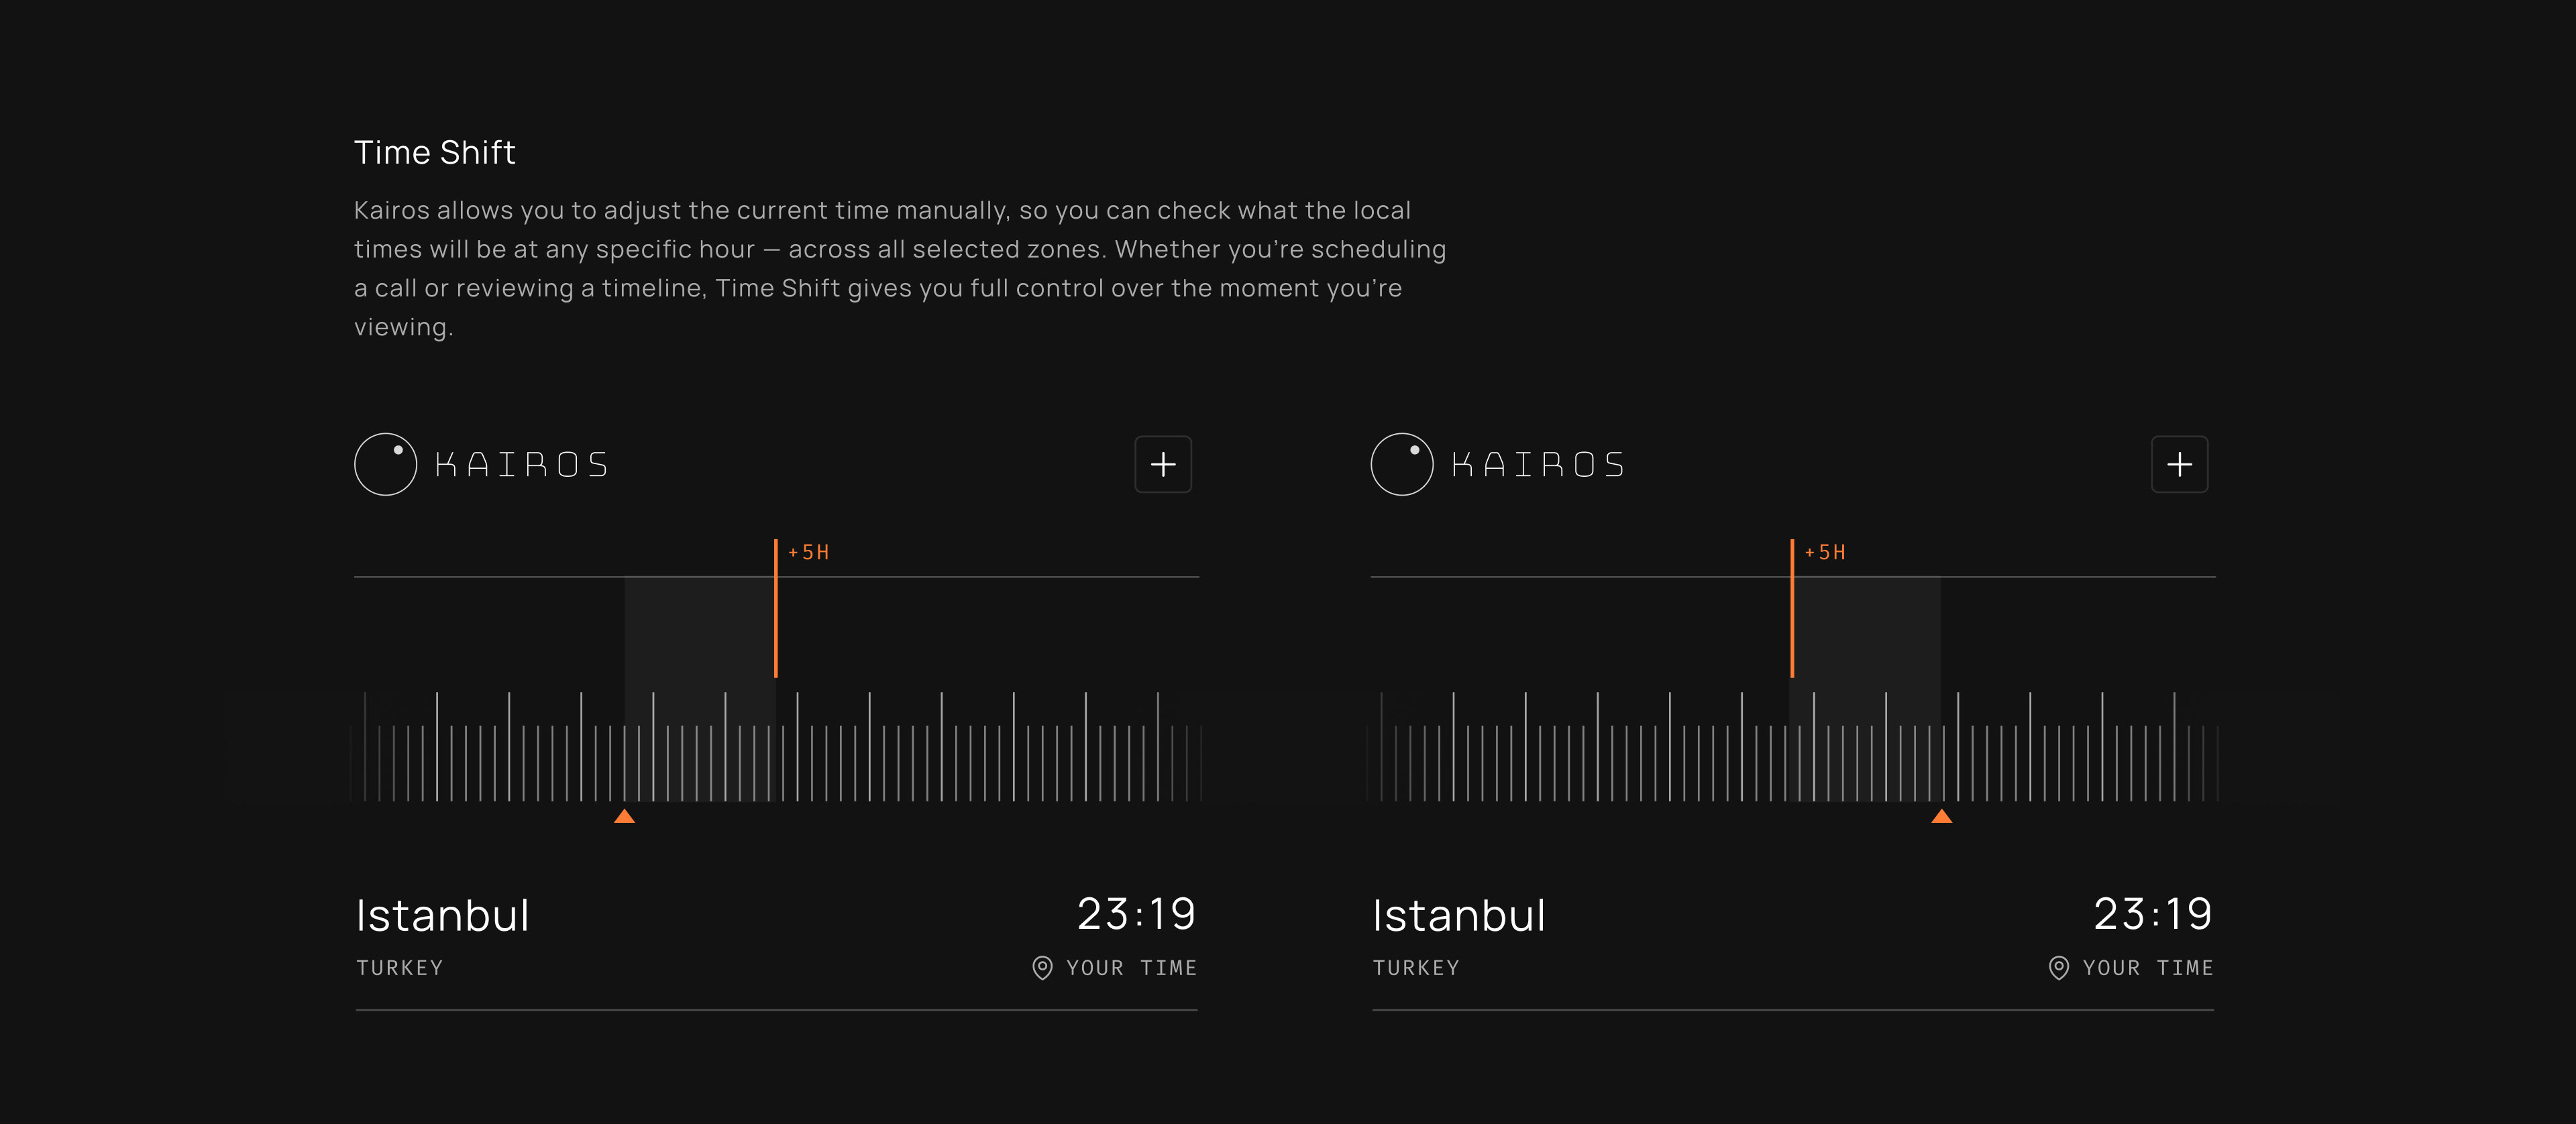2576x1124 pixels.
Task: Click the KAIROS wordmark in left panel
Action: (522, 465)
